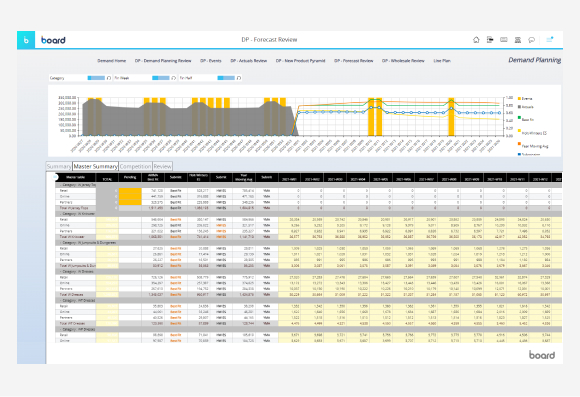Collapse the Category: W Knitwear group
580x397 pixels.
pos(61,214)
